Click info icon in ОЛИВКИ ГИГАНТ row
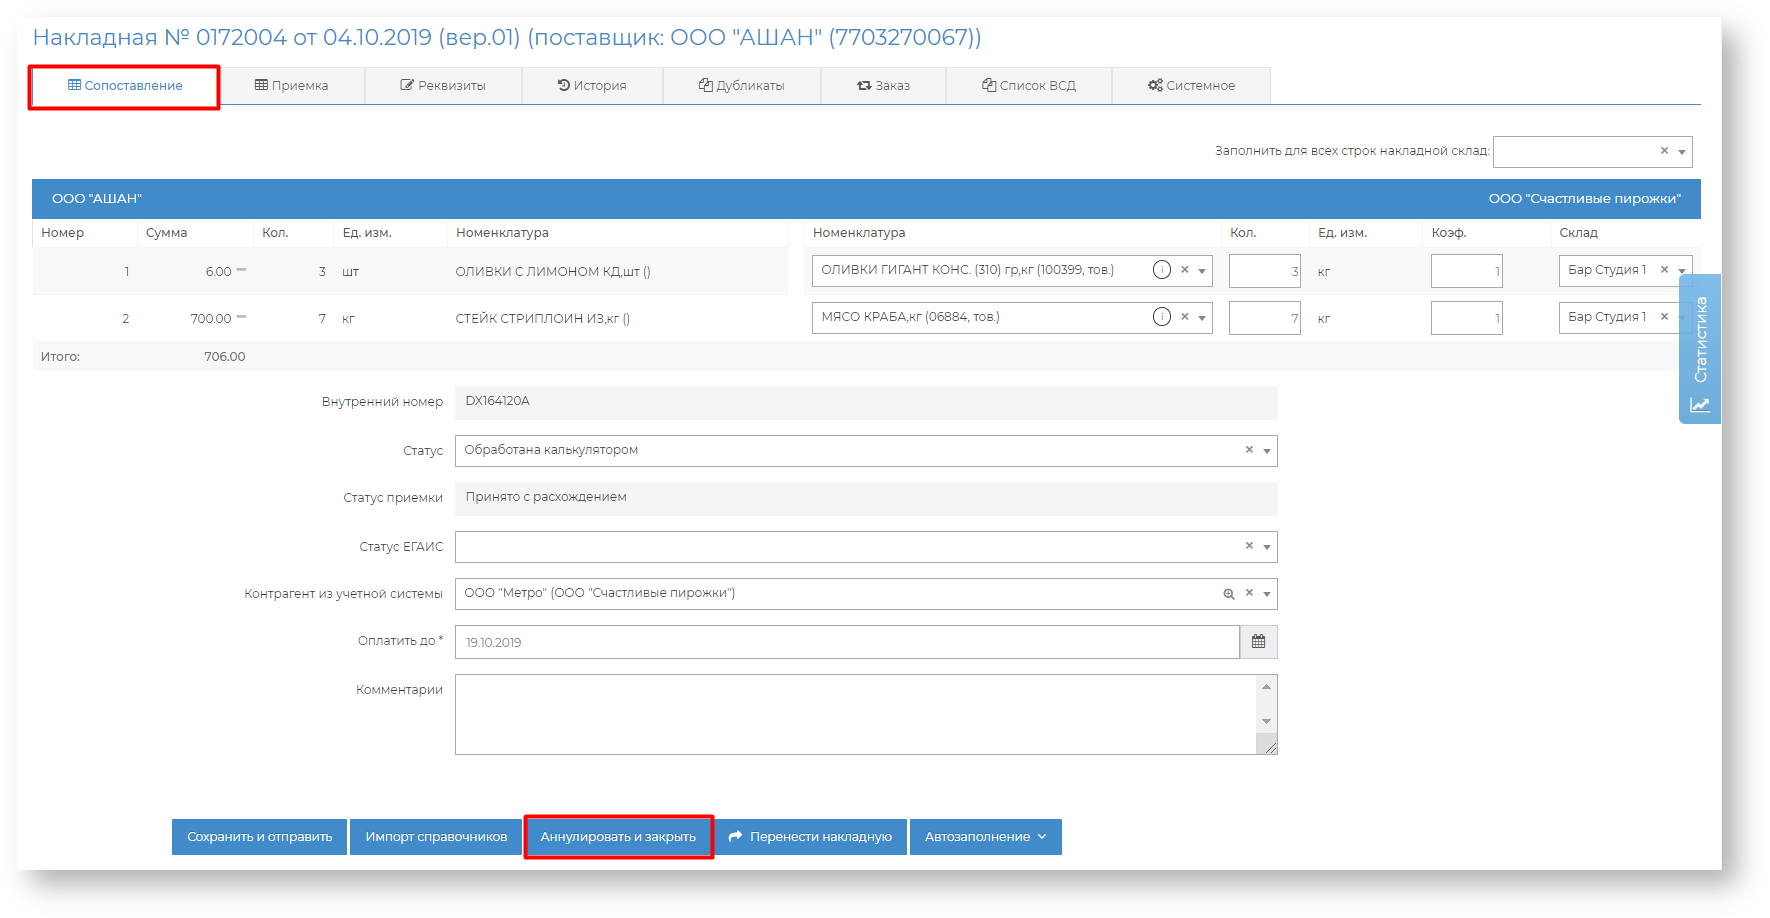The height and width of the screenshot is (918, 1770). click(x=1161, y=270)
